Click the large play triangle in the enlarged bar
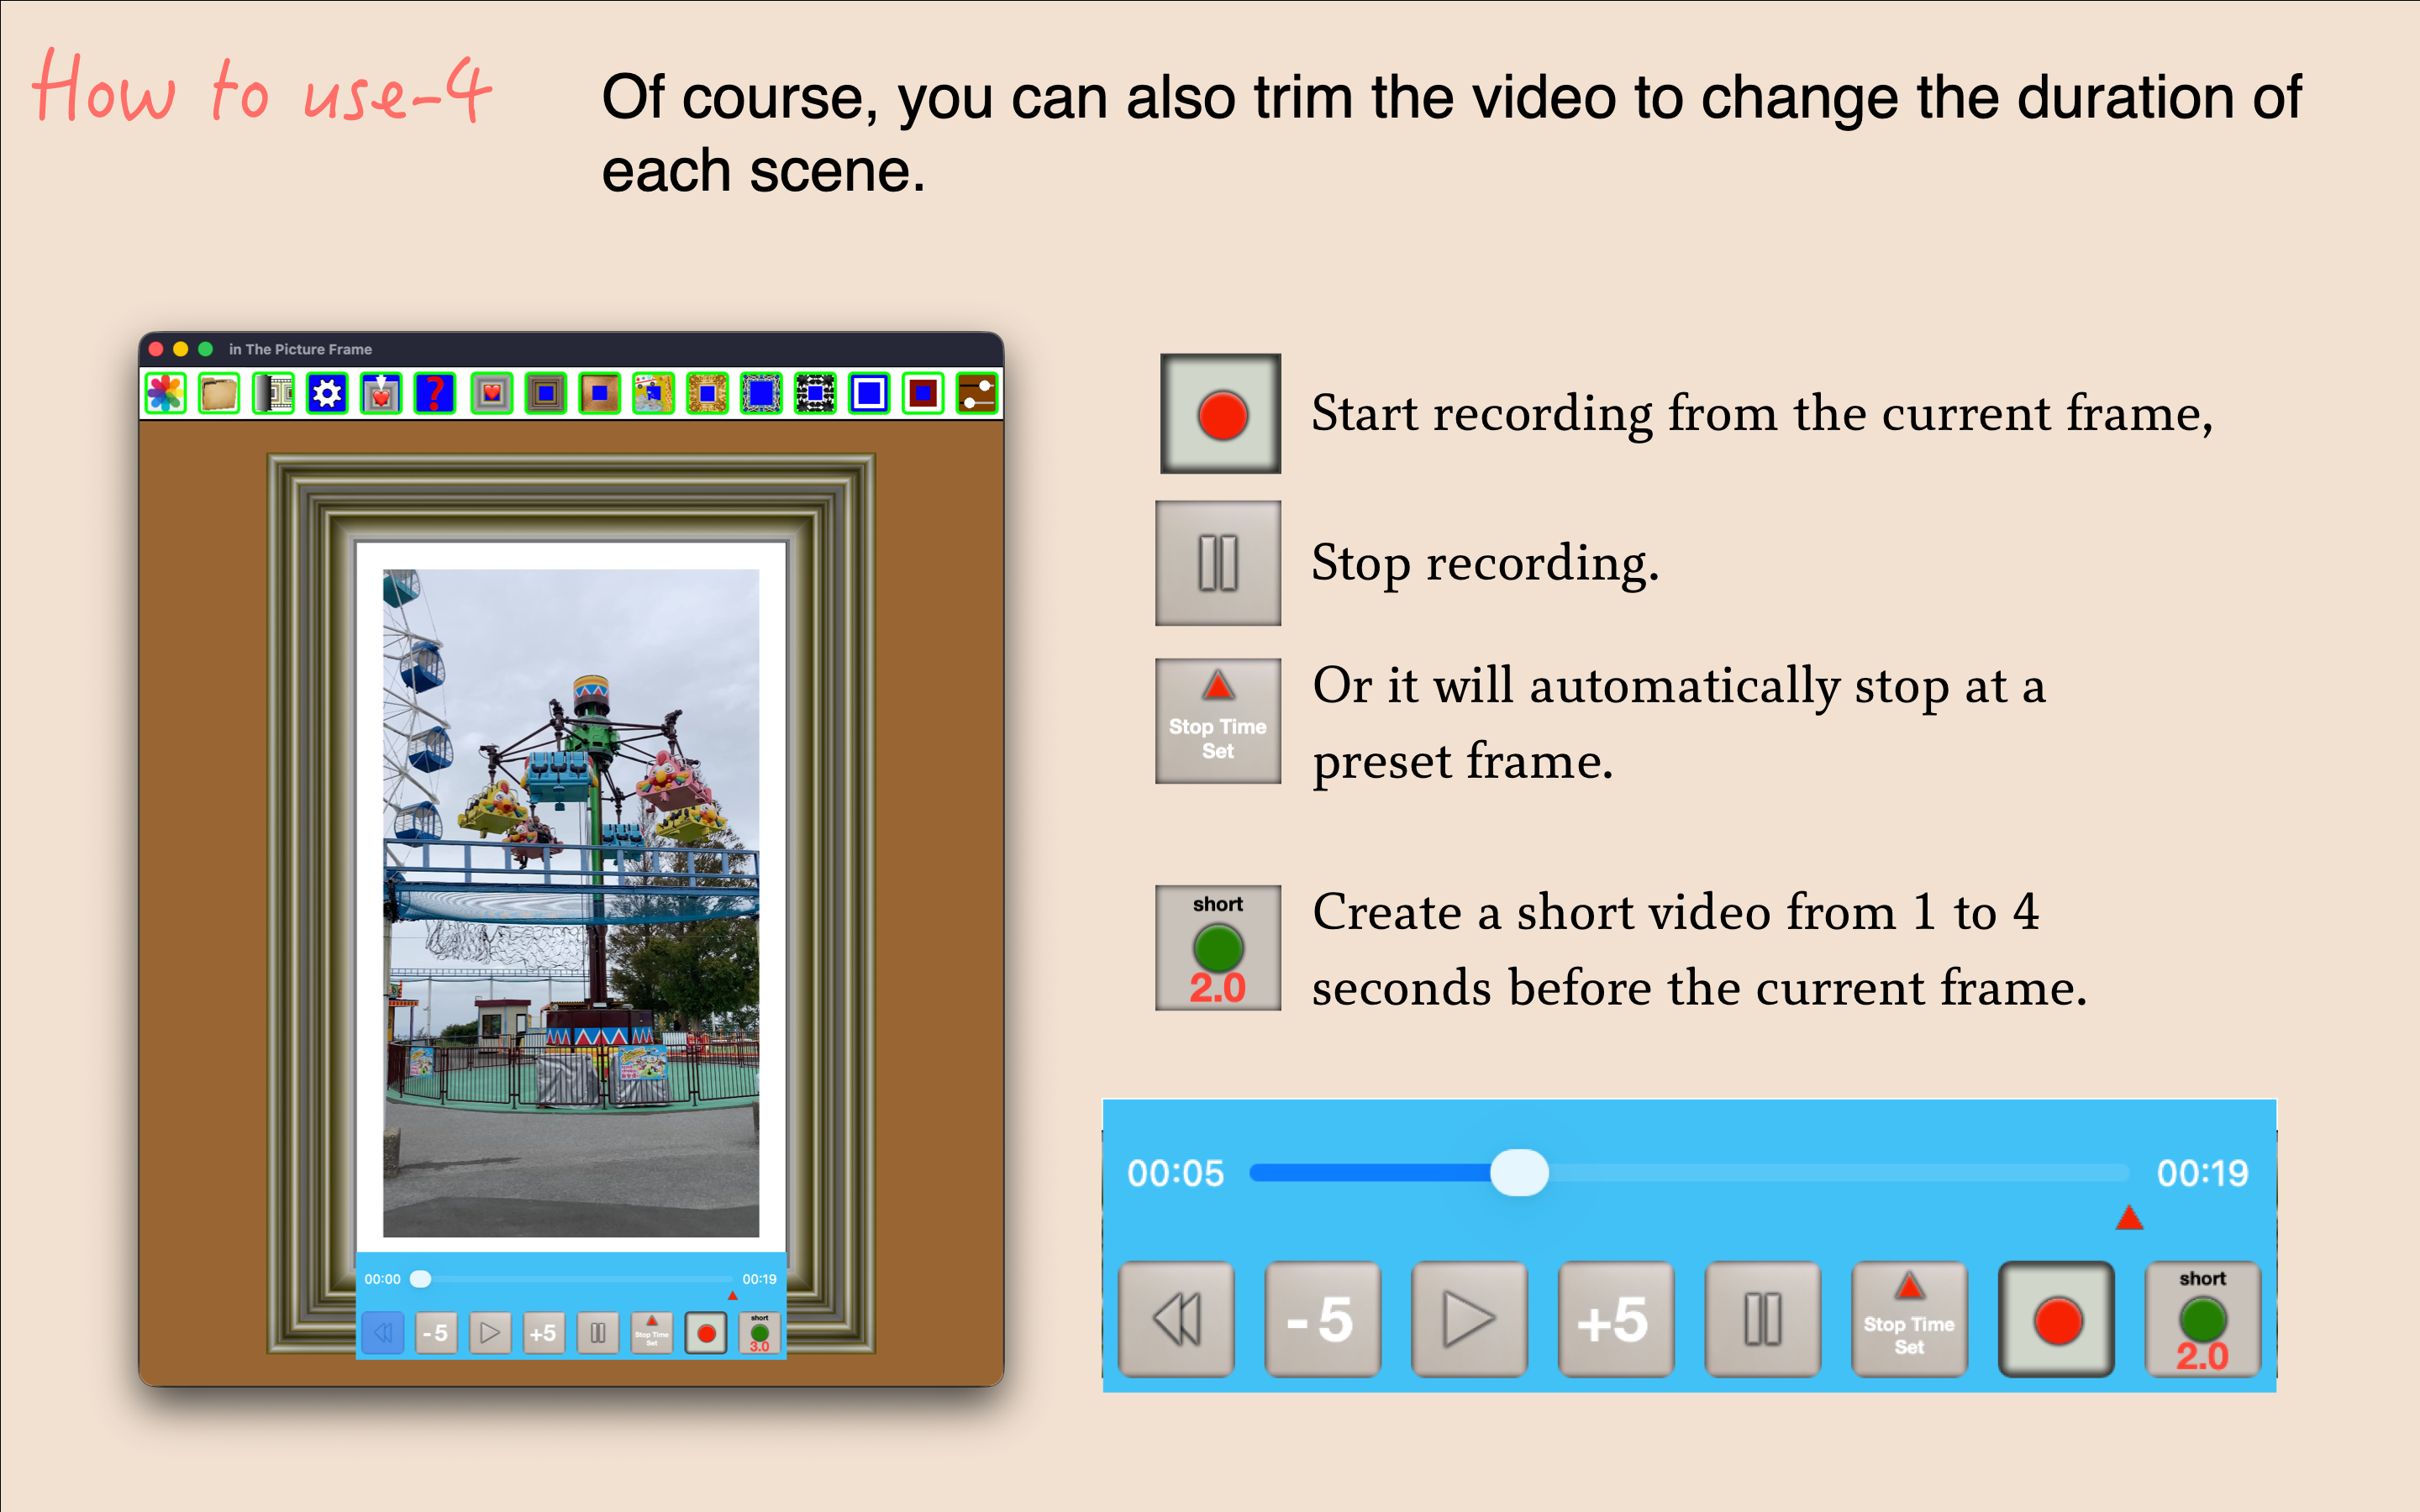Viewport: 2420px width, 1512px height. [1469, 1319]
